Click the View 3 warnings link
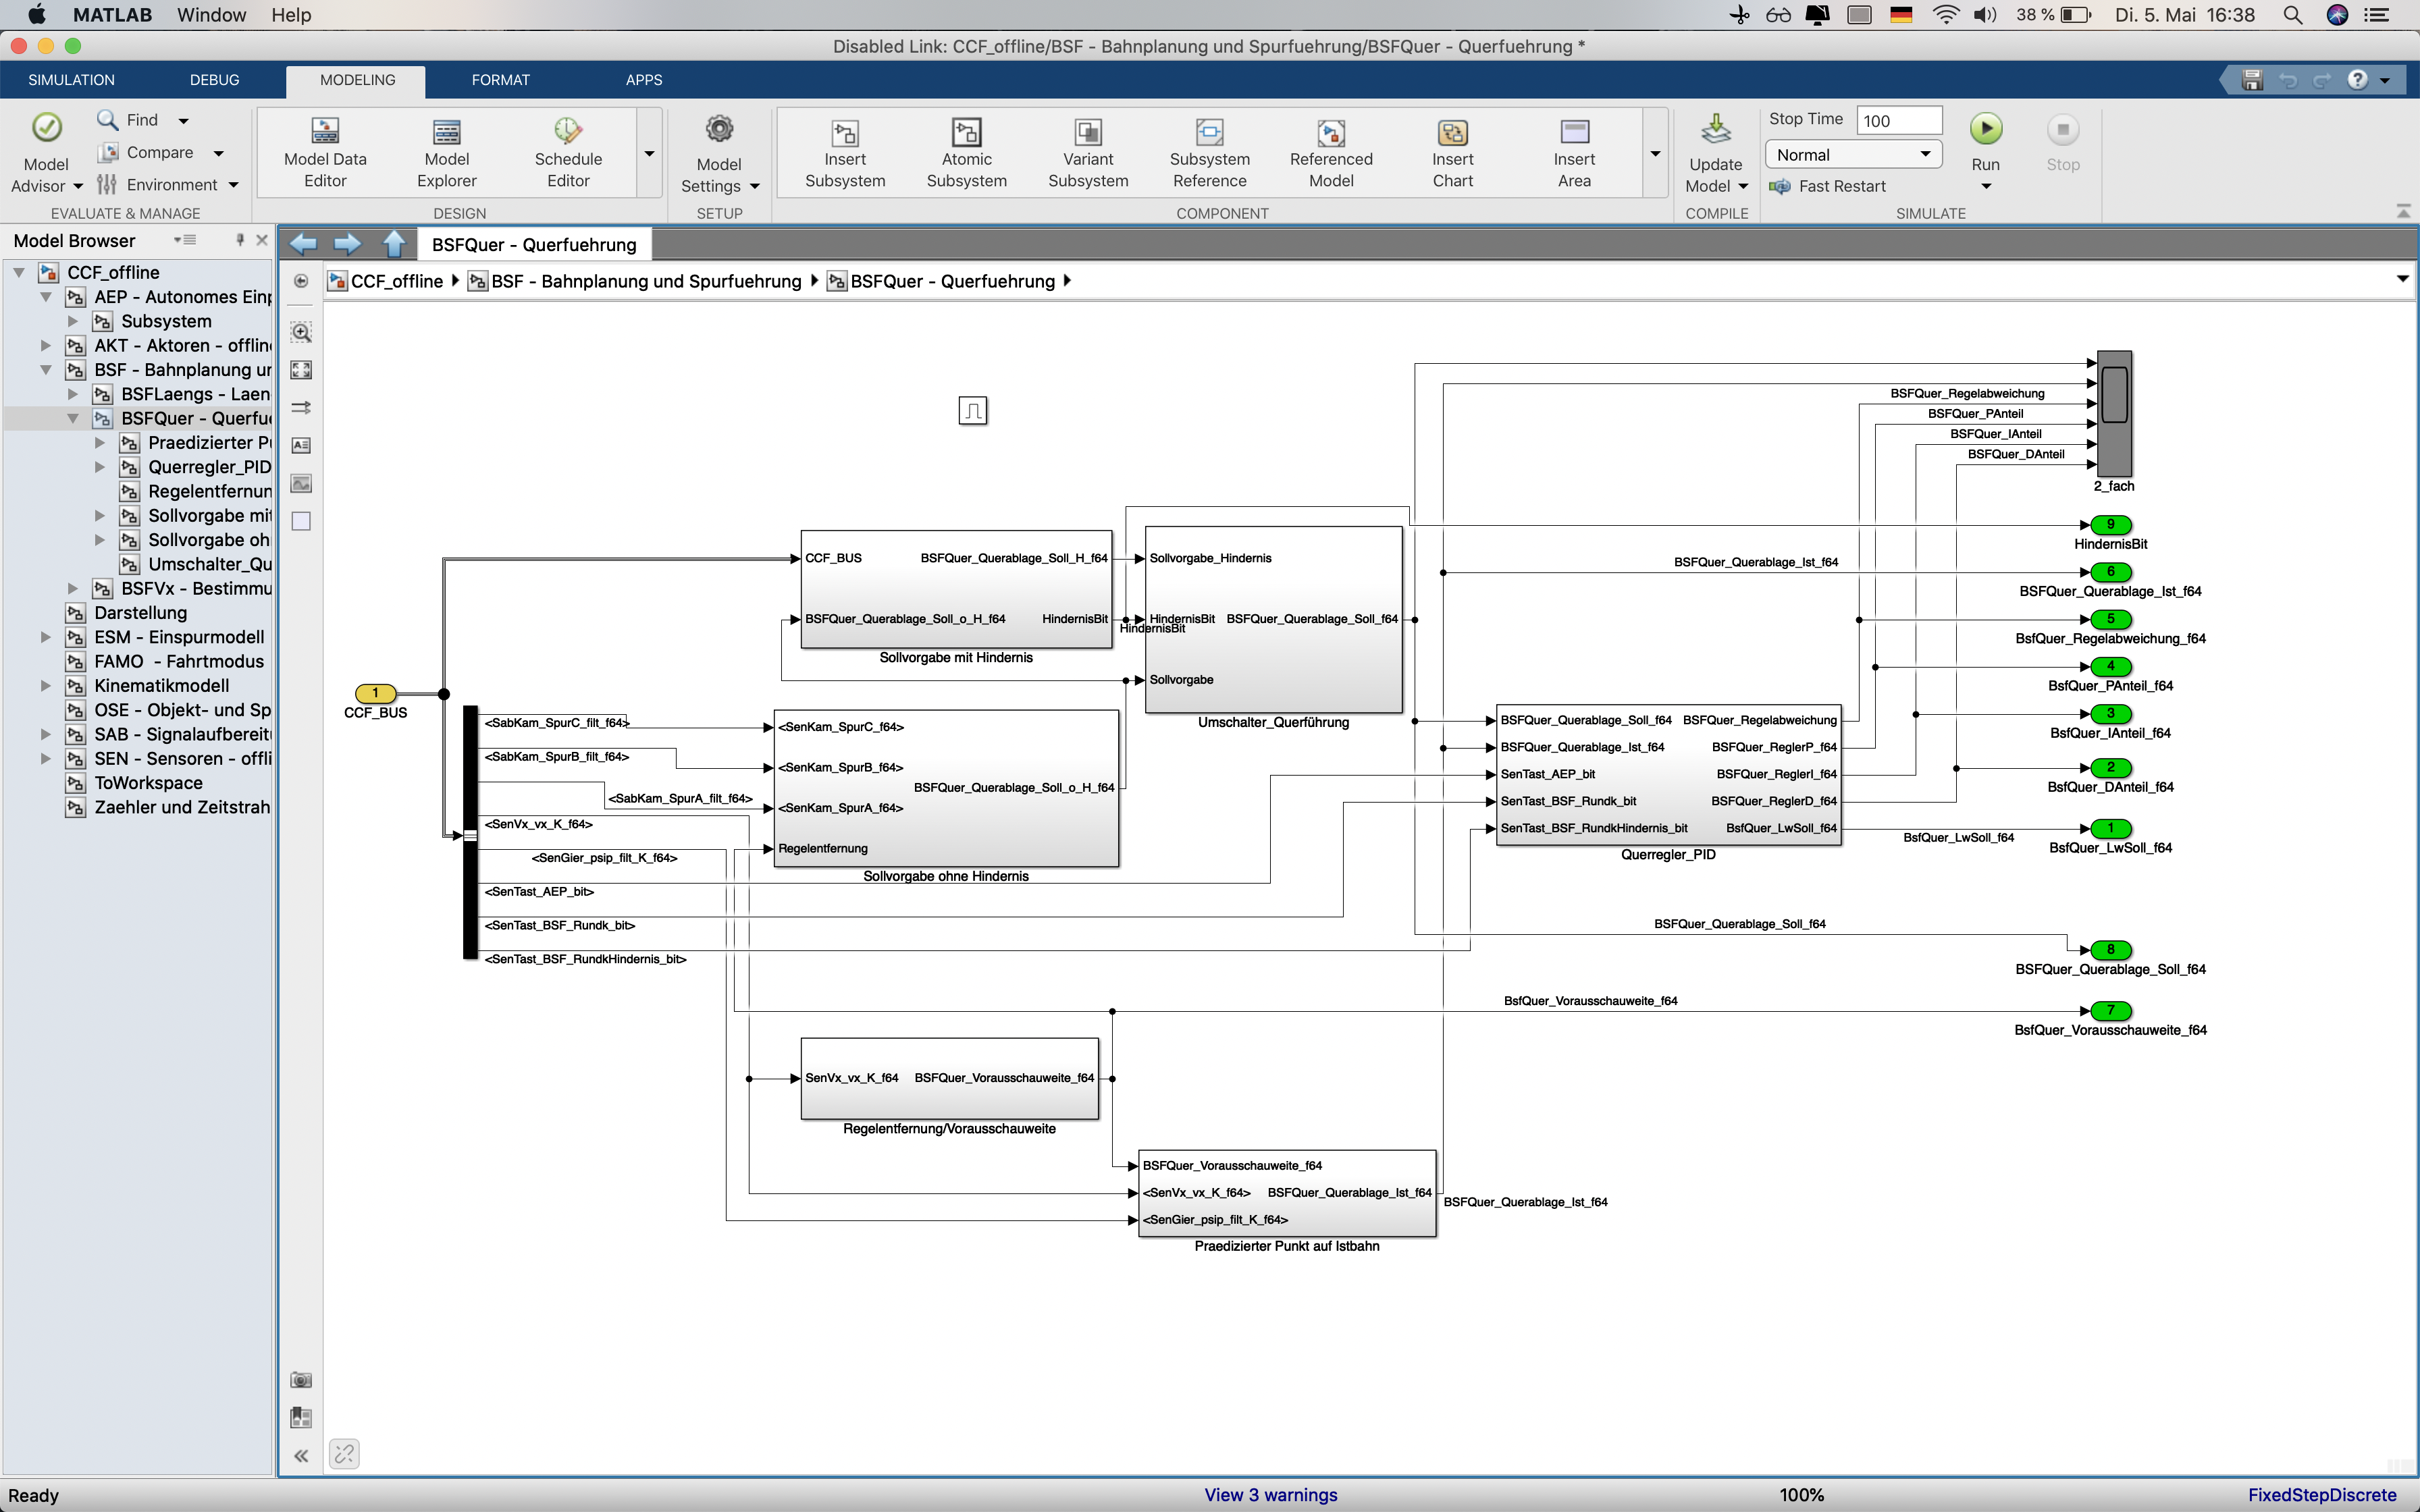2420x1512 pixels. coord(1270,1495)
